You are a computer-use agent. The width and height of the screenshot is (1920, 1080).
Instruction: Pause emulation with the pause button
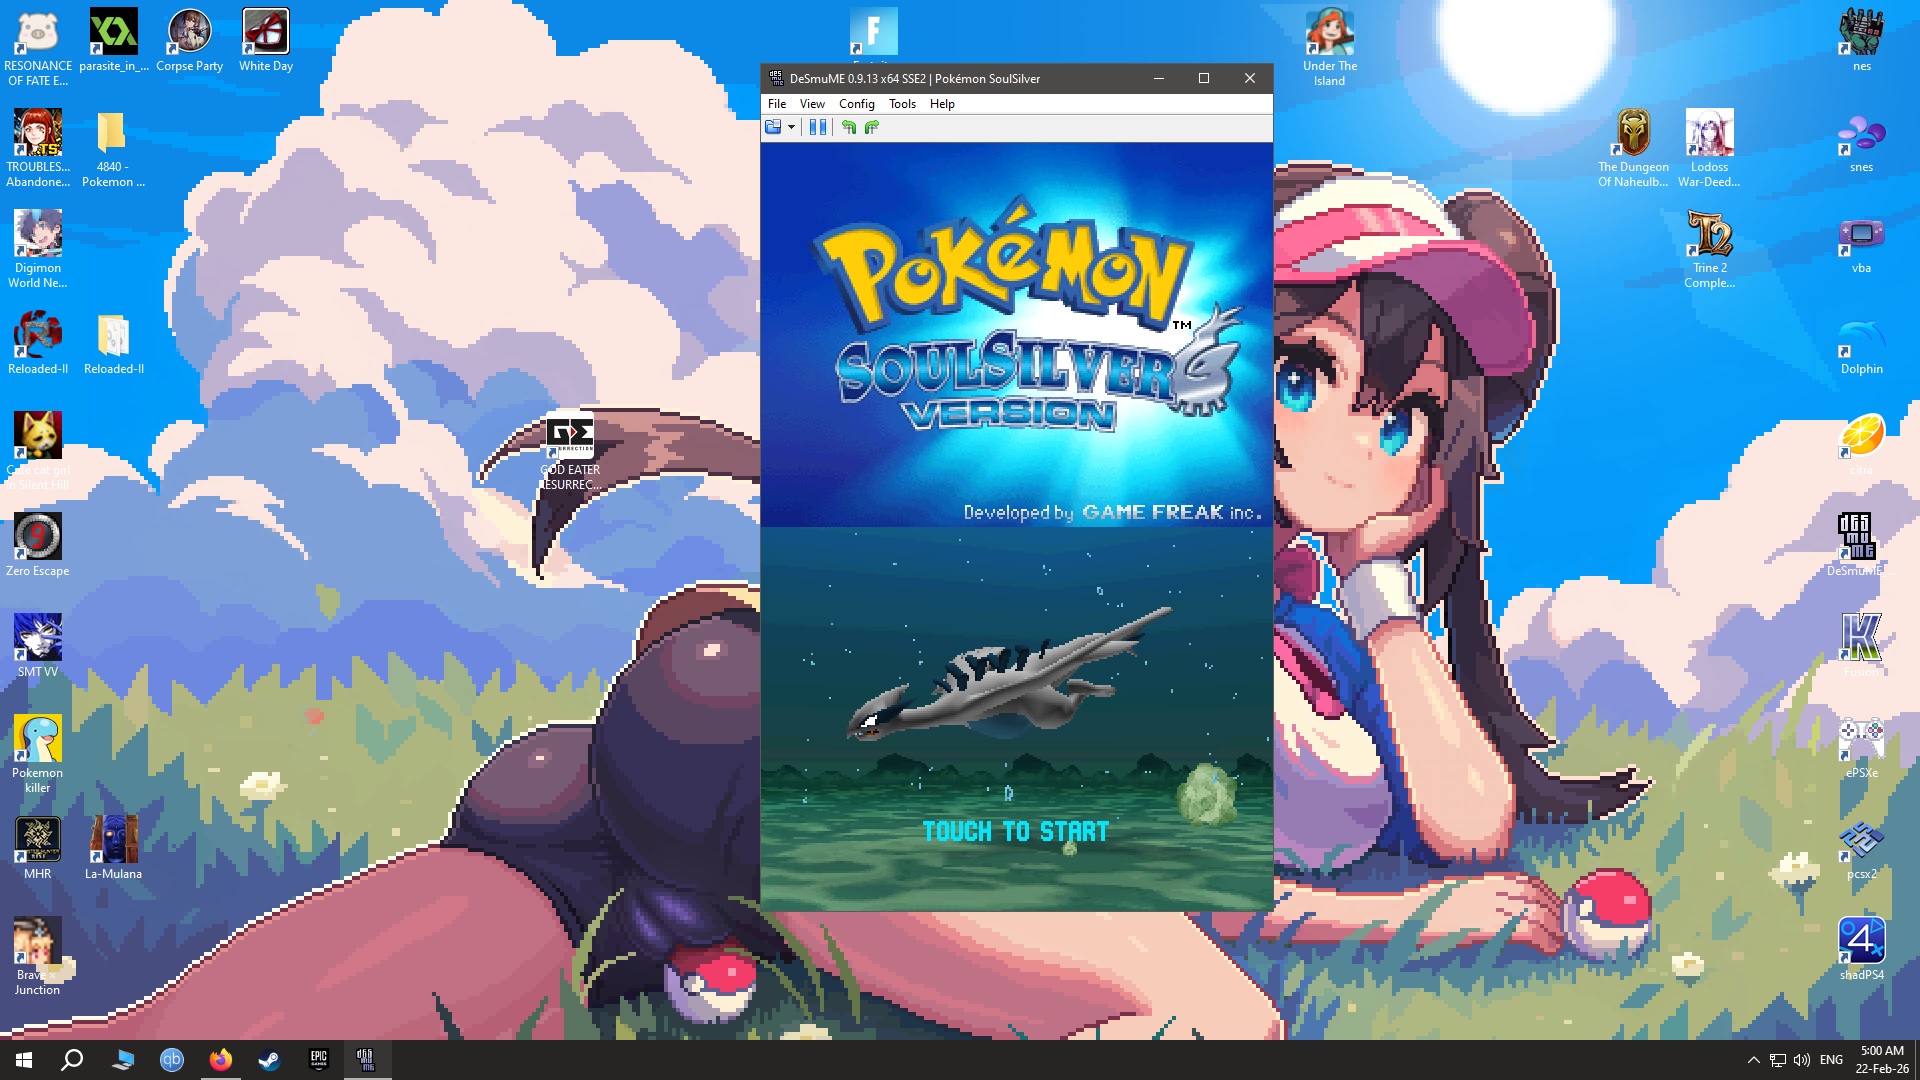tap(817, 127)
